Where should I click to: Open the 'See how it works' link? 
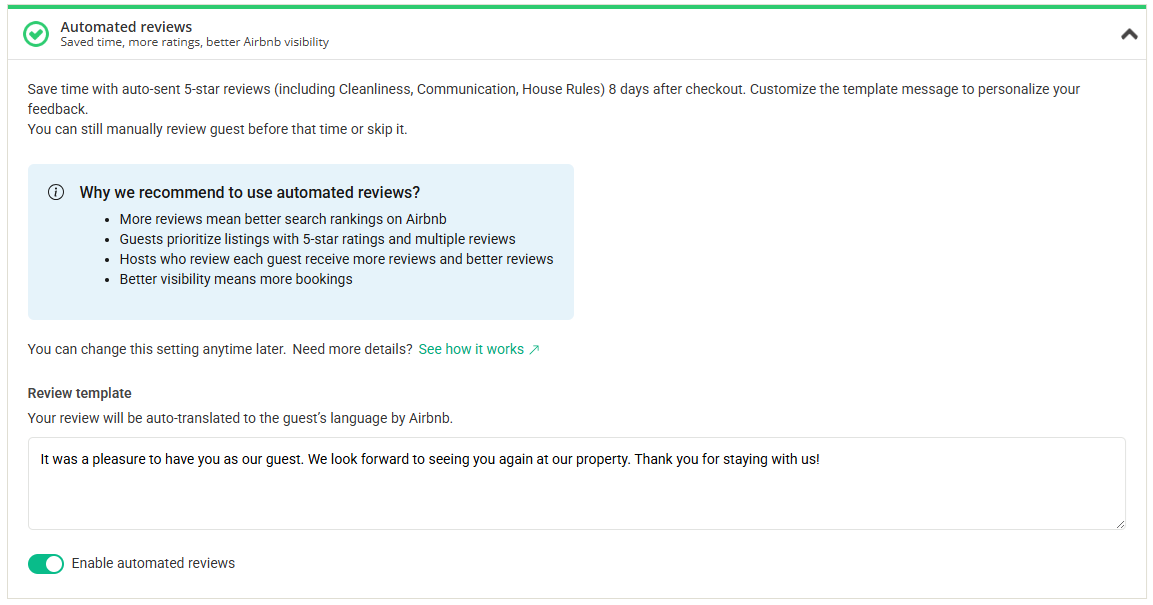click(x=471, y=349)
